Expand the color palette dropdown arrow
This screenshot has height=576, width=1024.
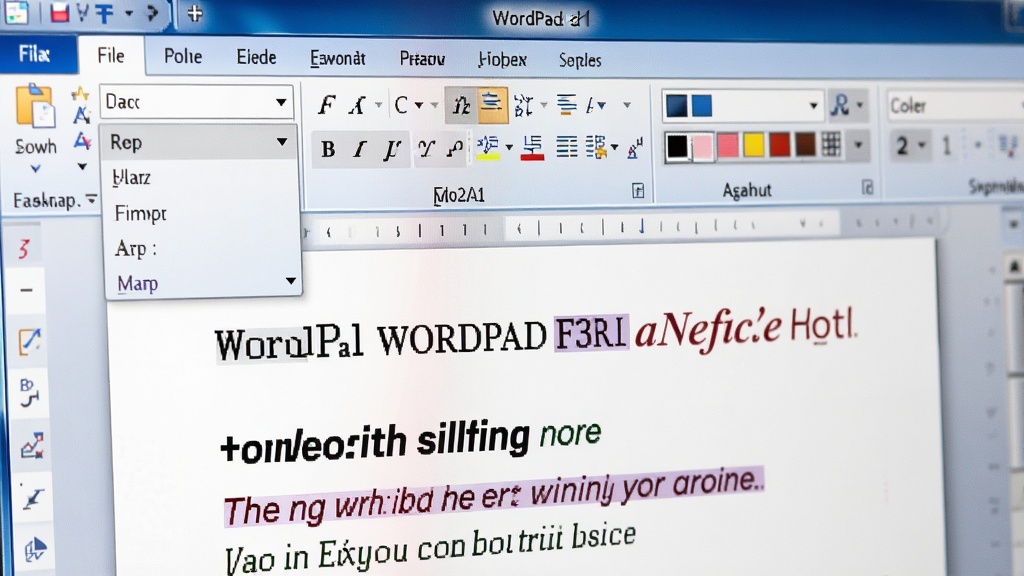coord(858,145)
